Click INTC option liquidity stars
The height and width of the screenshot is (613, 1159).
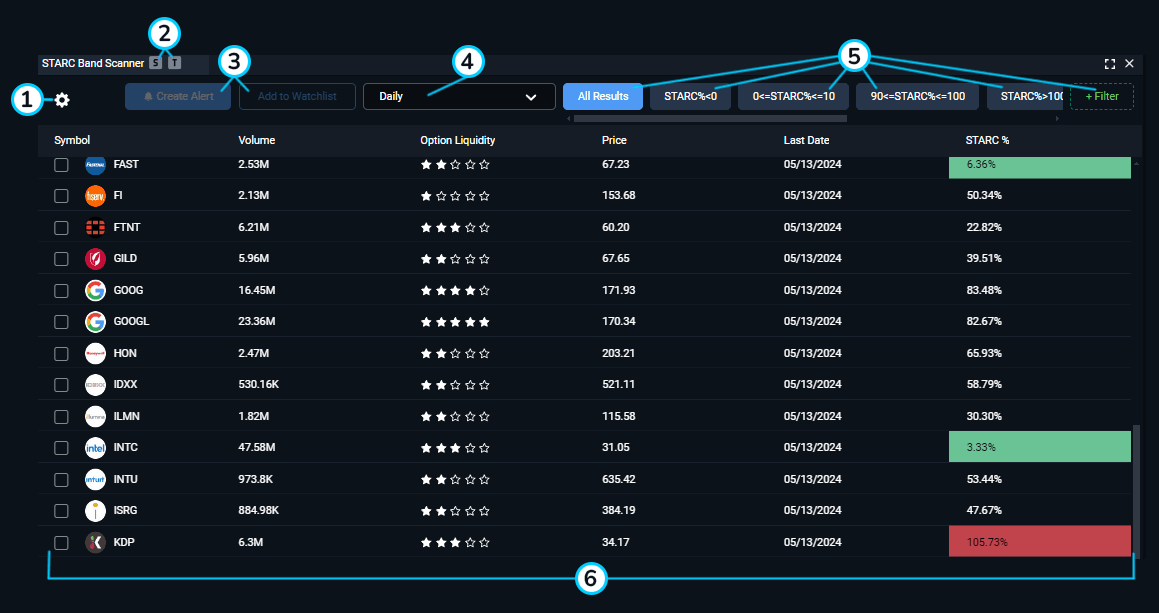click(x=455, y=447)
